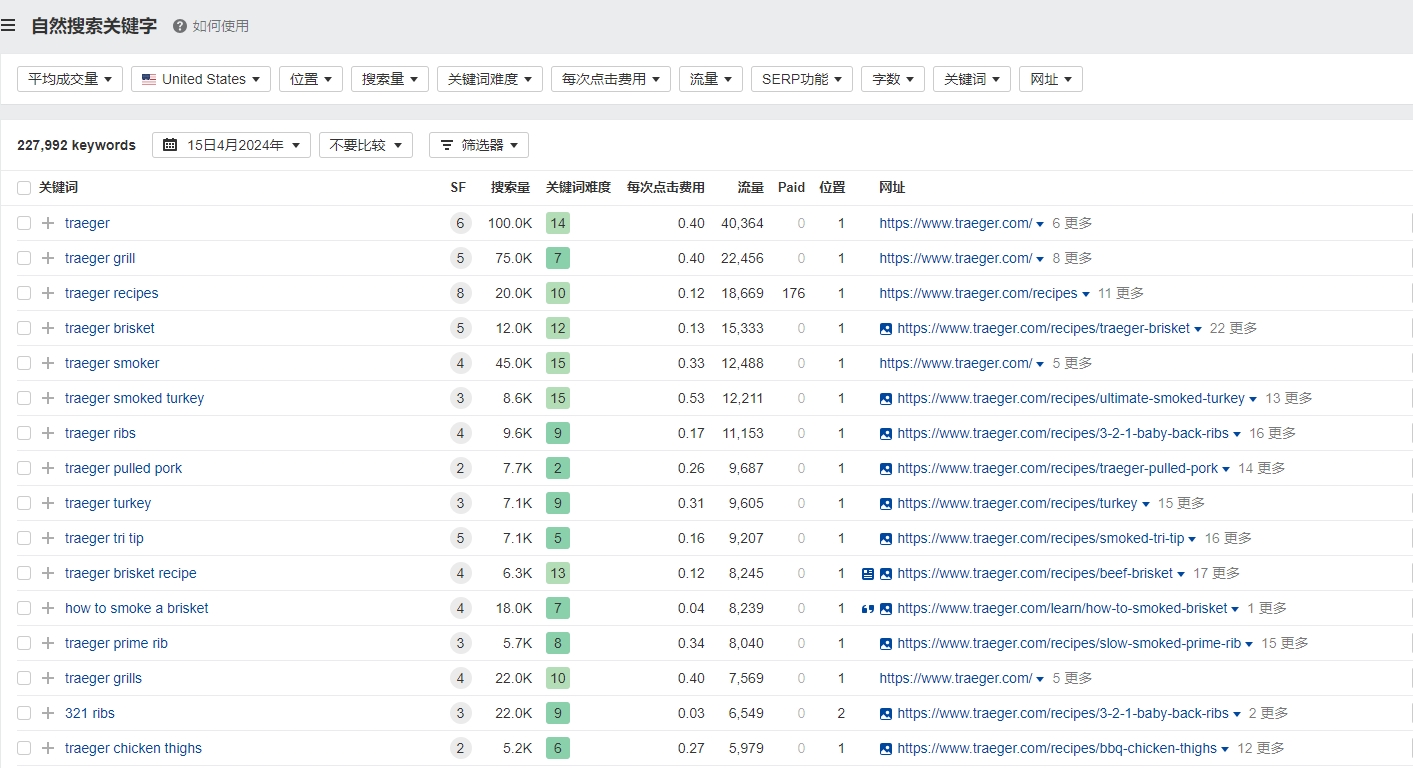The width and height of the screenshot is (1413, 768).
Task: Open the 筛选器 filters button
Action: (479, 145)
